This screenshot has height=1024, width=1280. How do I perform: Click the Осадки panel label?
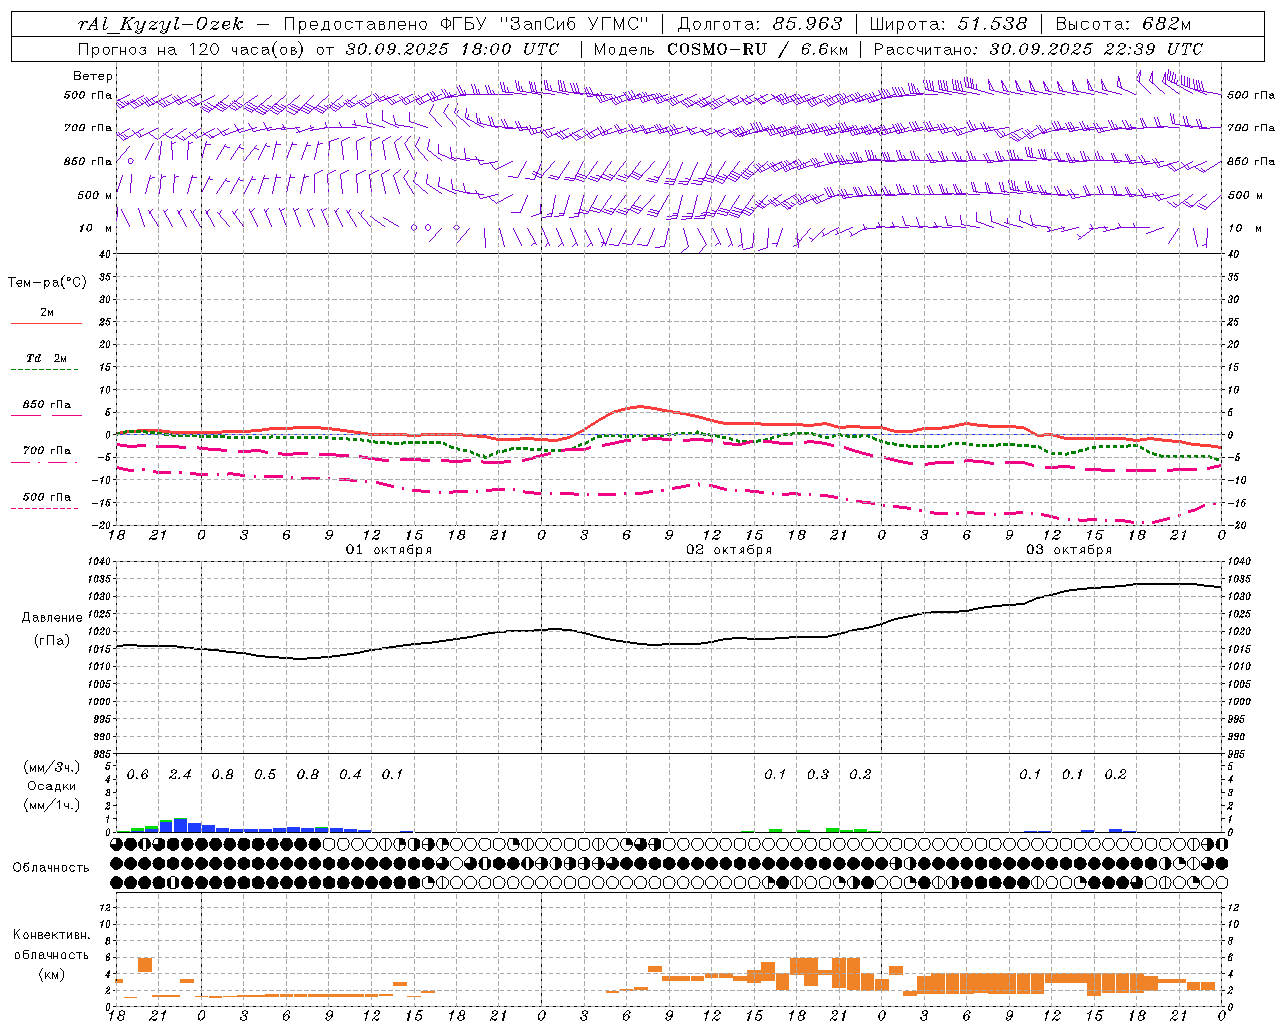[51, 786]
